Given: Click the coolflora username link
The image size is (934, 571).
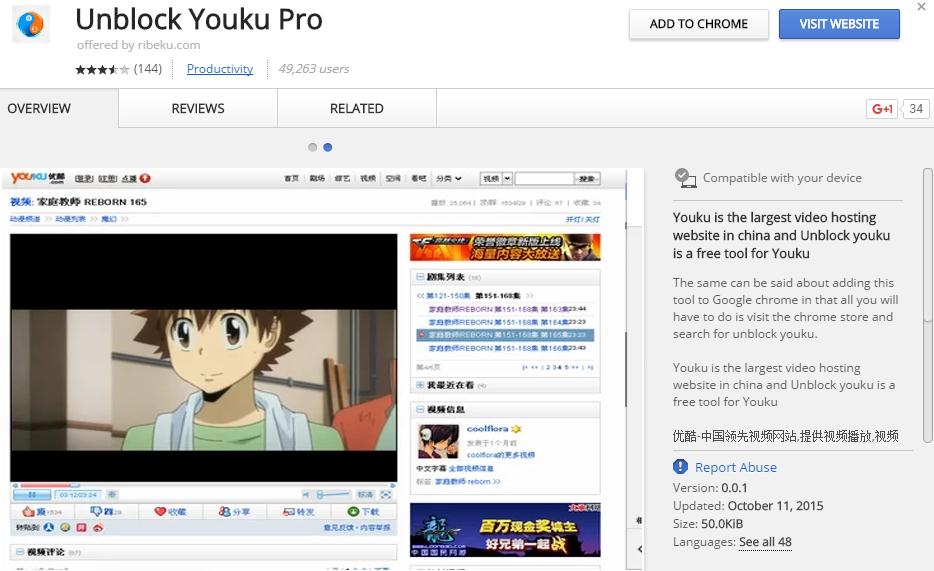Looking at the screenshot, I should coord(487,429).
